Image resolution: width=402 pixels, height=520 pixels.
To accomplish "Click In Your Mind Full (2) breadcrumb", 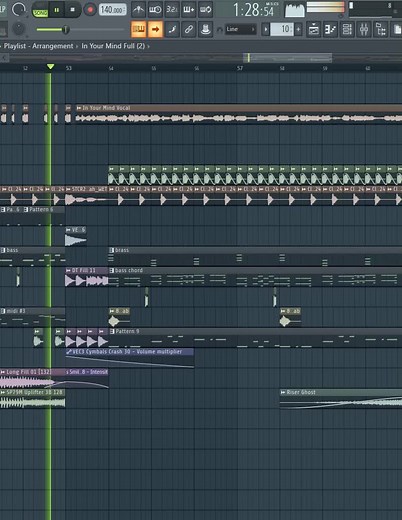I will pyautogui.click(x=113, y=46).
